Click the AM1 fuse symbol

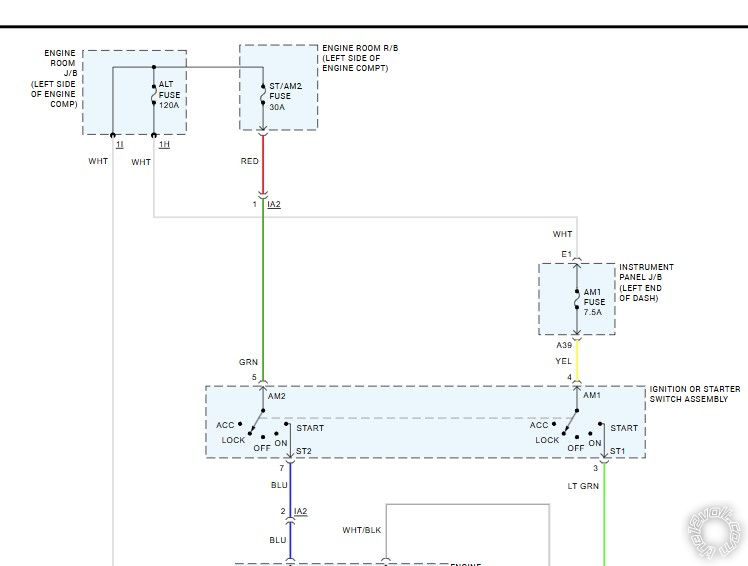click(577, 299)
